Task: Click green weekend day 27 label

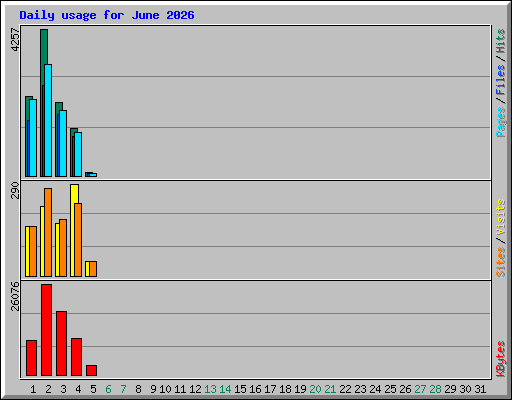Action: (x=420, y=389)
